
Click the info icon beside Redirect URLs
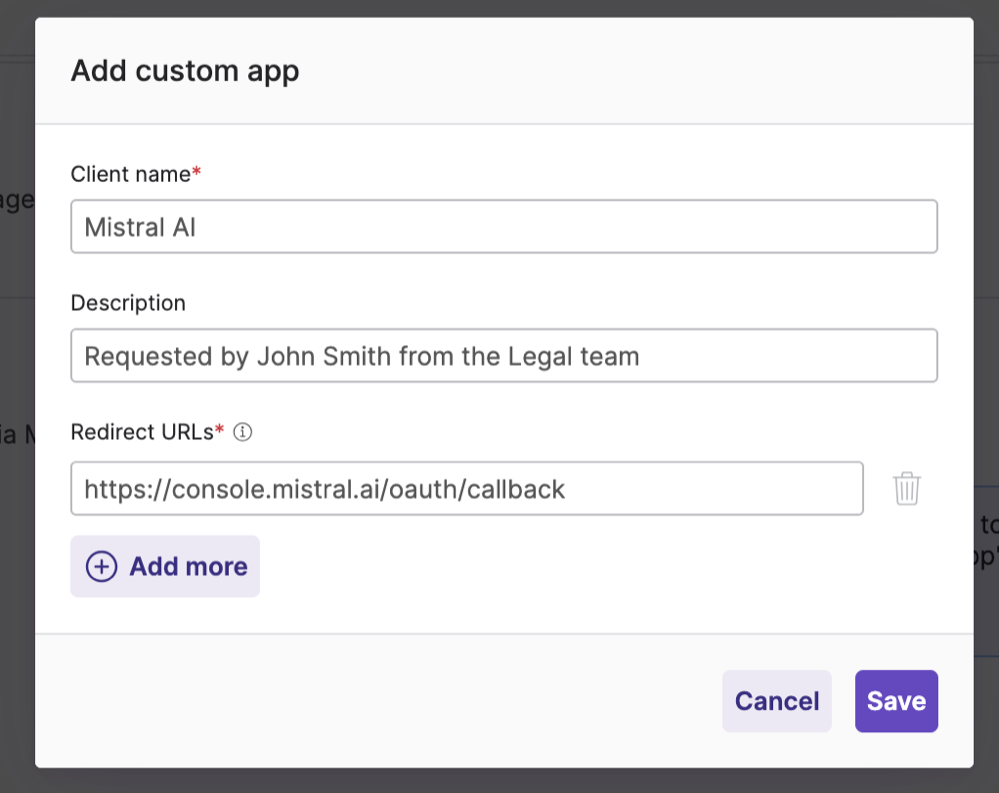(x=242, y=432)
